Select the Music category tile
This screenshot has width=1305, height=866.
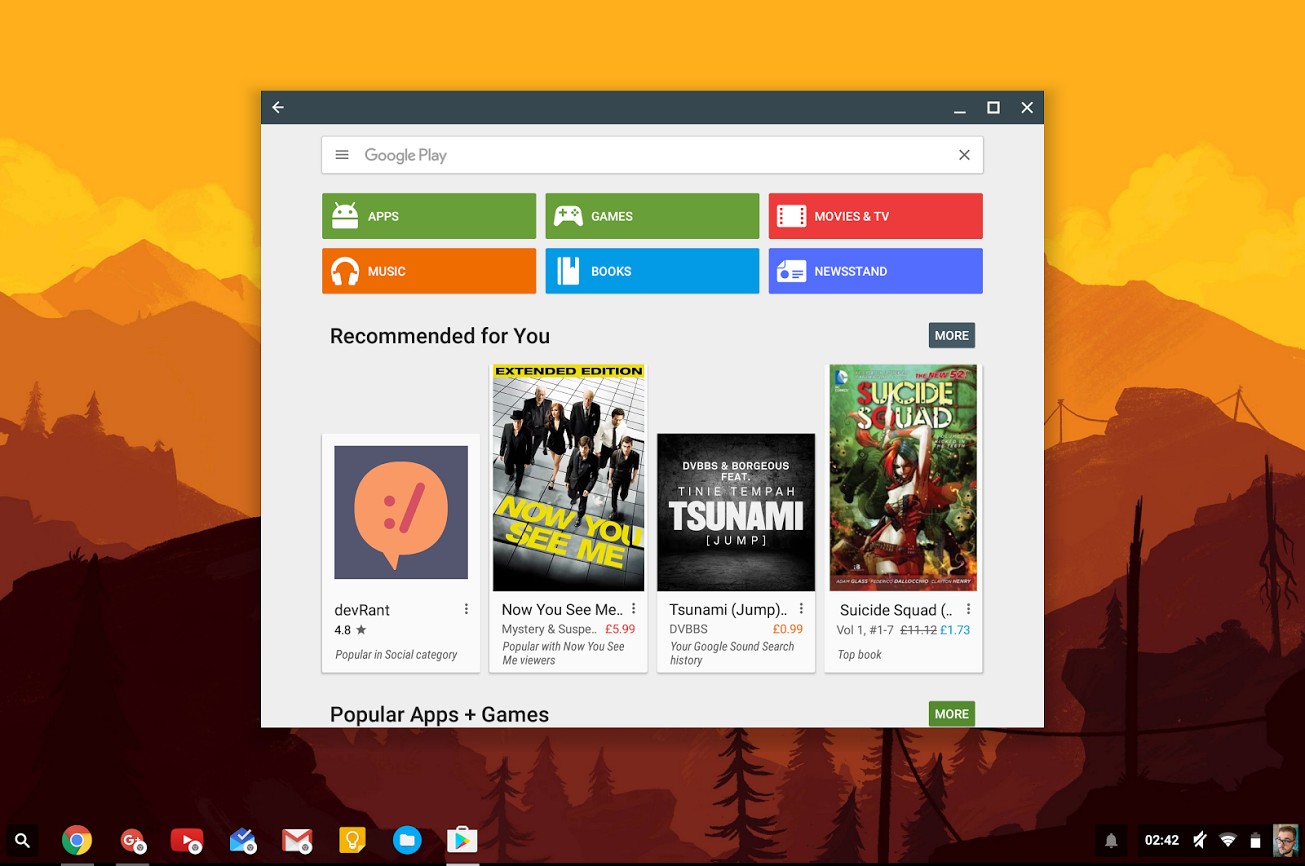click(x=429, y=271)
